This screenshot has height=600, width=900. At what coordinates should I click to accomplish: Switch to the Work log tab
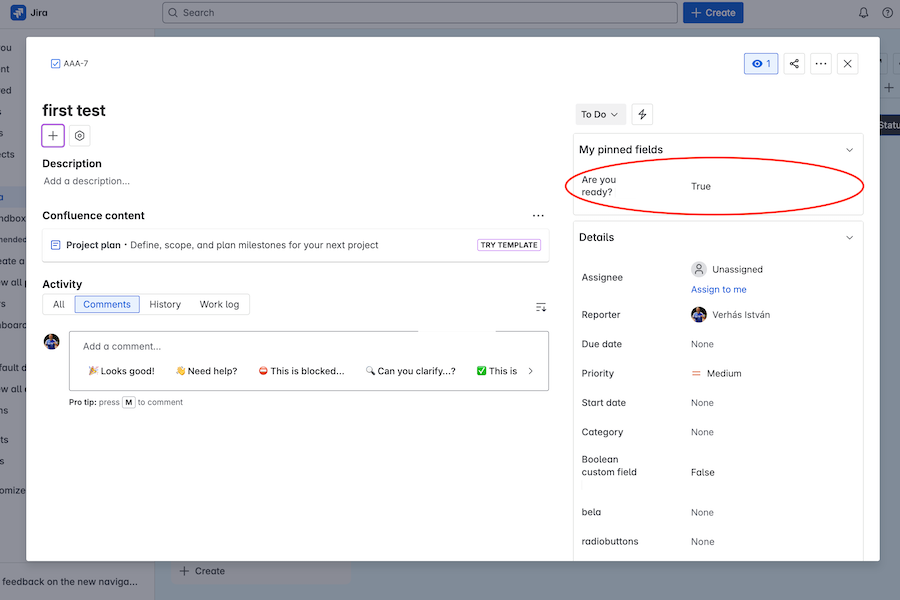click(219, 305)
